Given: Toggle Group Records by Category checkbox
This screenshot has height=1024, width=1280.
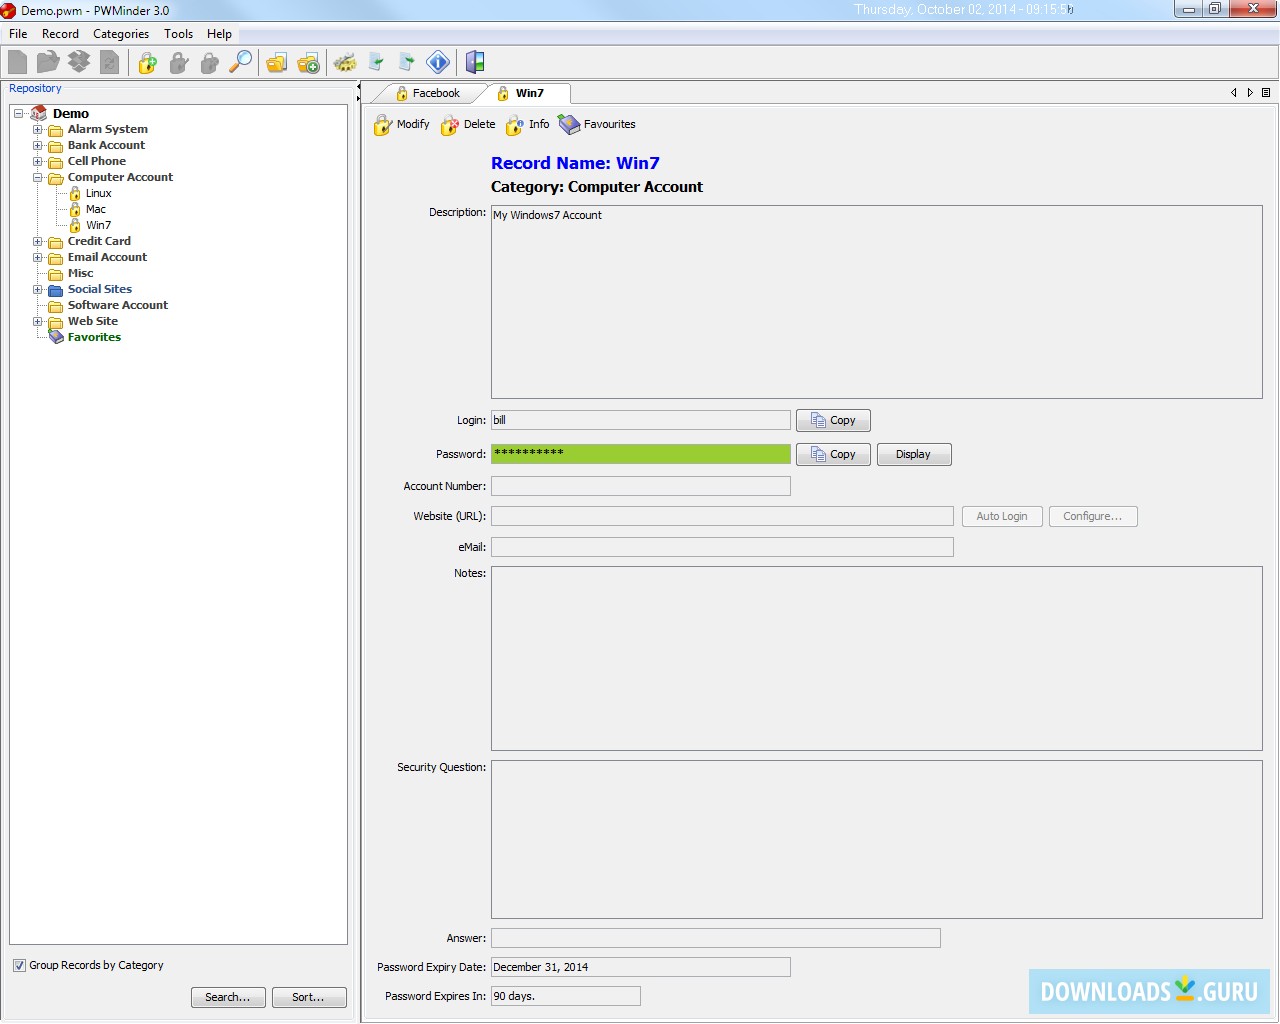Looking at the screenshot, I should [19, 966].
